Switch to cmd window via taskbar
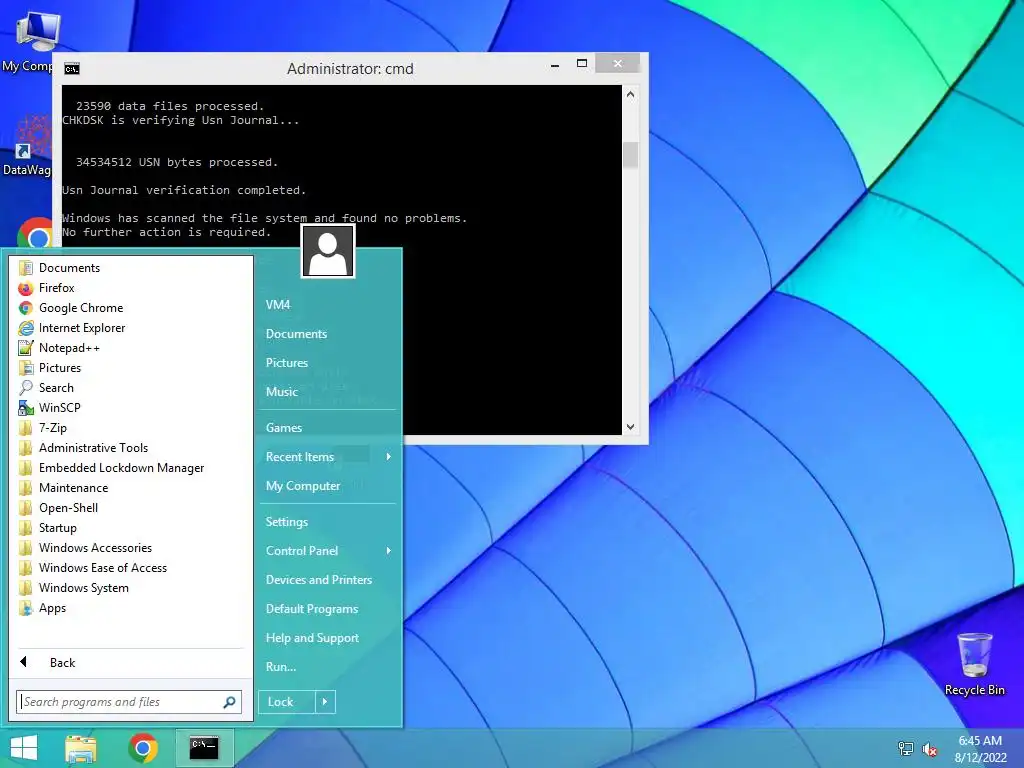 coord(204,748)
